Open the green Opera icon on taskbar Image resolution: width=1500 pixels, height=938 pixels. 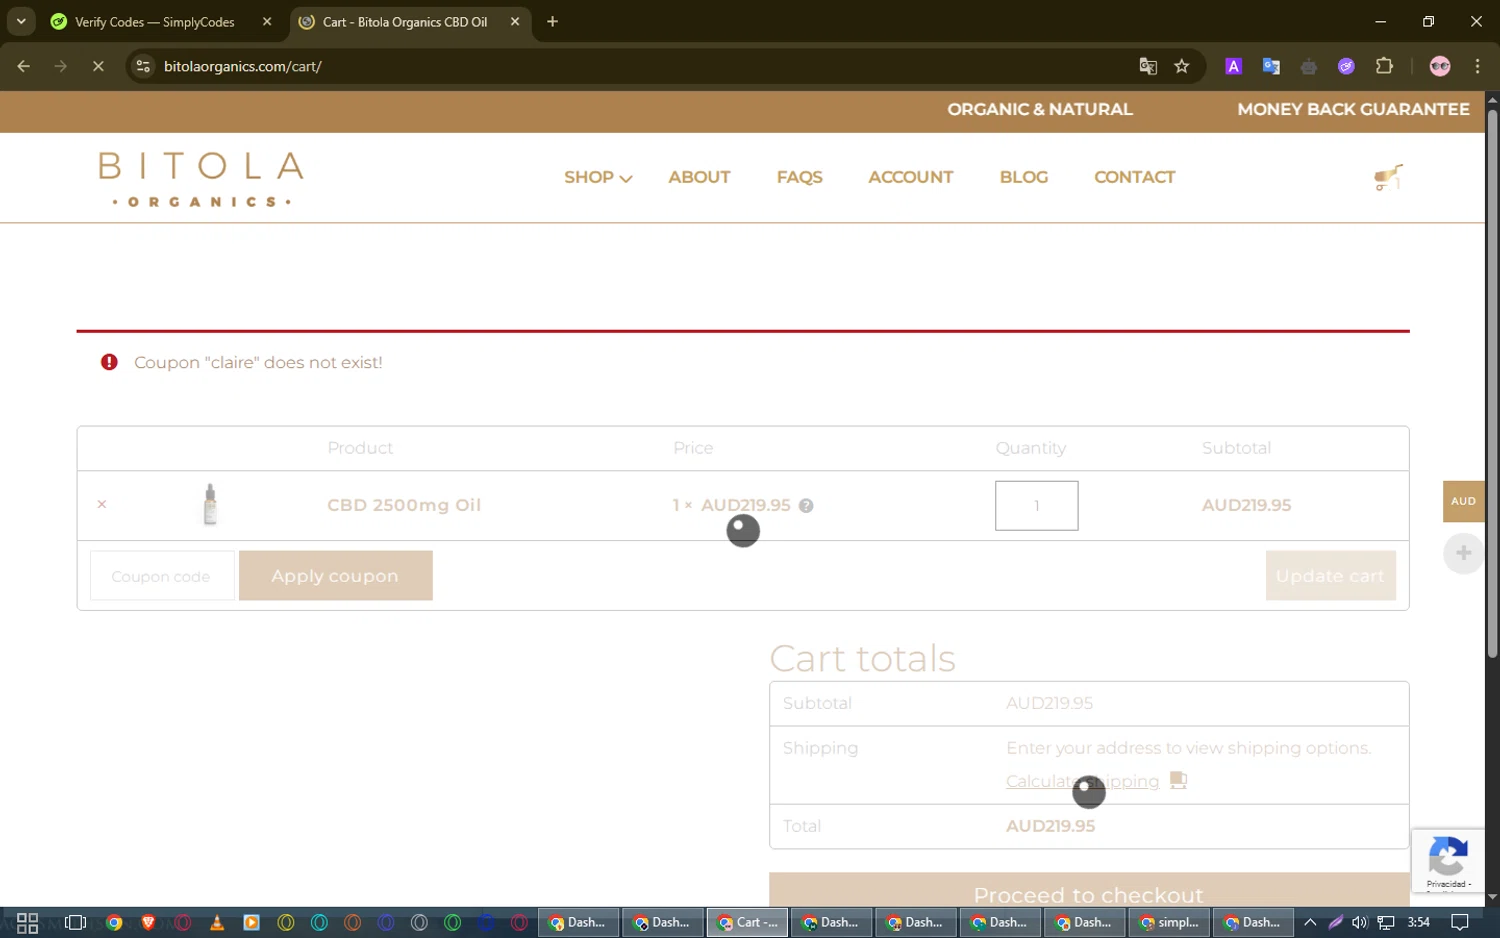[452, 922]
